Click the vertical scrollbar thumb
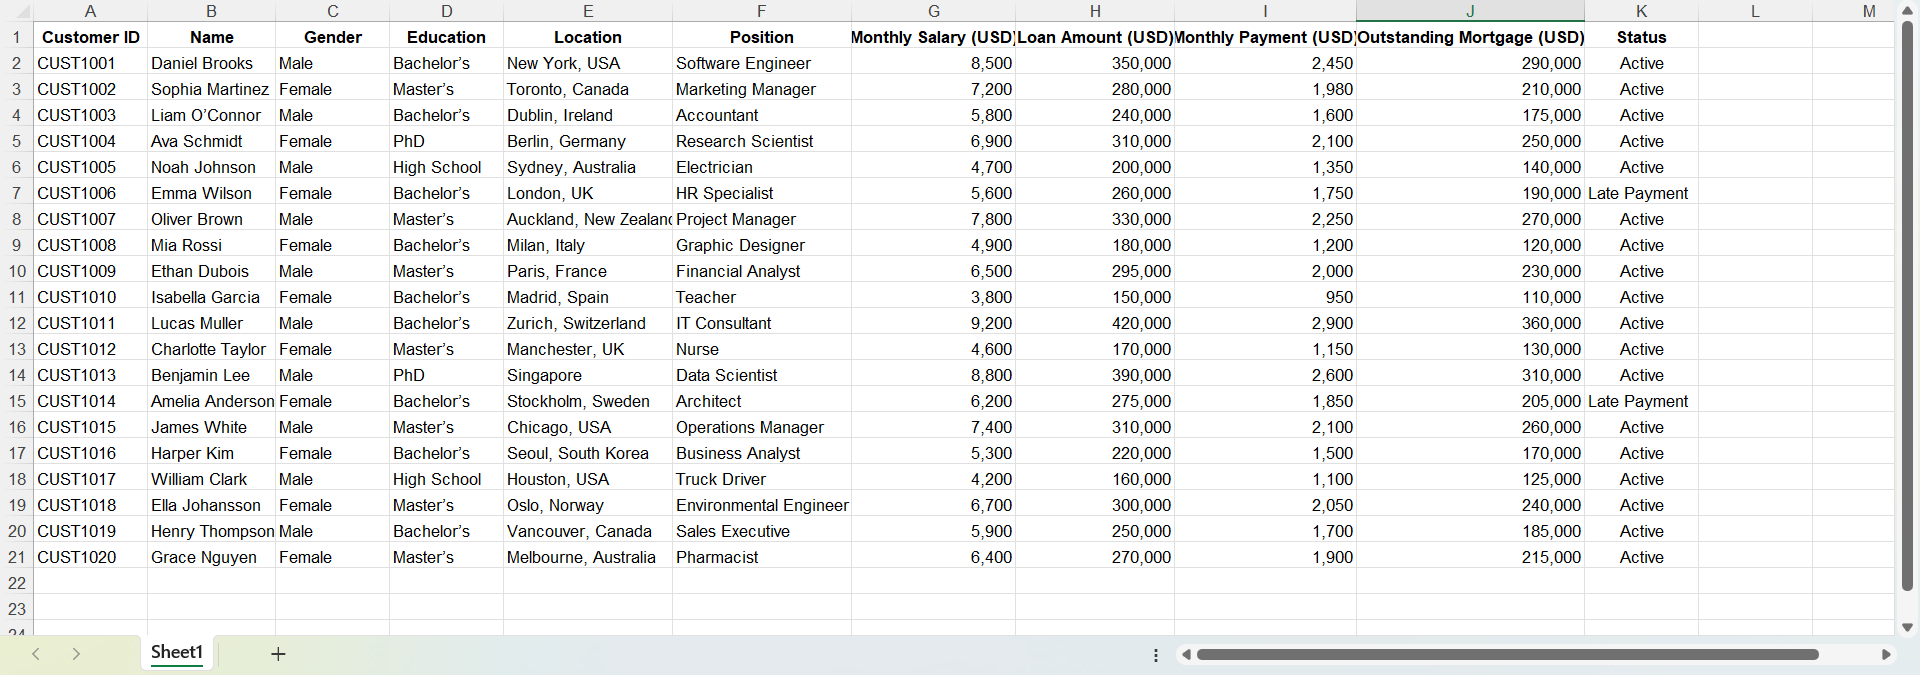 click(x=1907, y=305)
